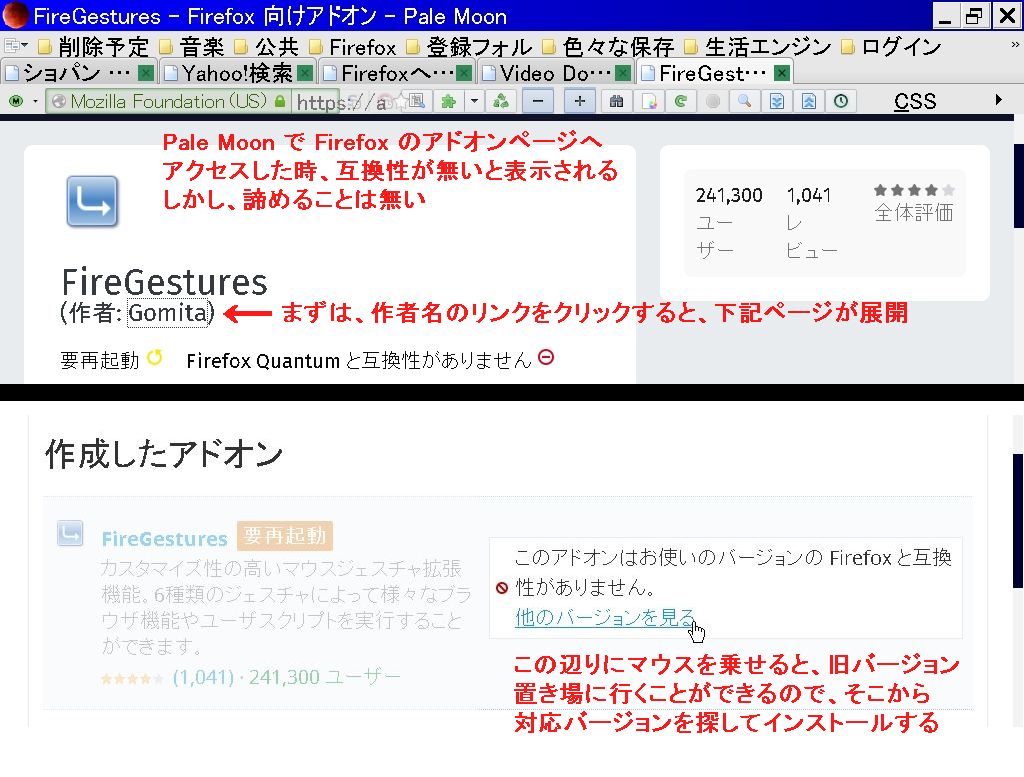The image size is (1024, 777).
Task: Click the globe site identity icon
Action: point(59,101)
